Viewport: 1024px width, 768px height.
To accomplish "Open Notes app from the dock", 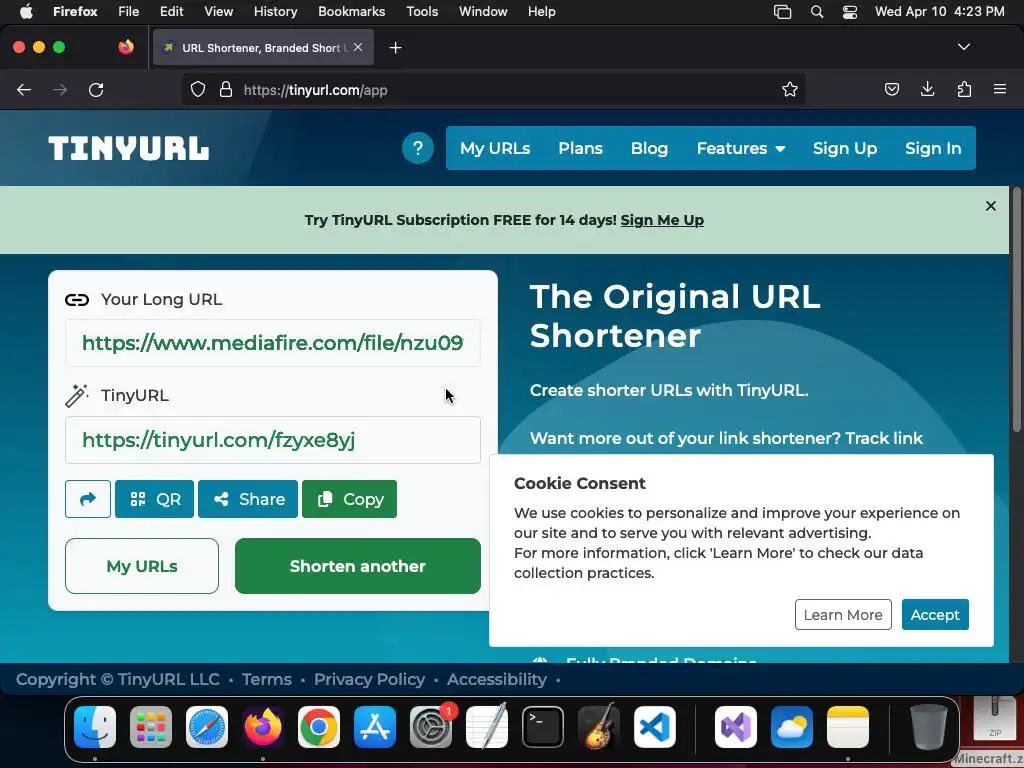I will pyautogui.click(x=848, y=727).
